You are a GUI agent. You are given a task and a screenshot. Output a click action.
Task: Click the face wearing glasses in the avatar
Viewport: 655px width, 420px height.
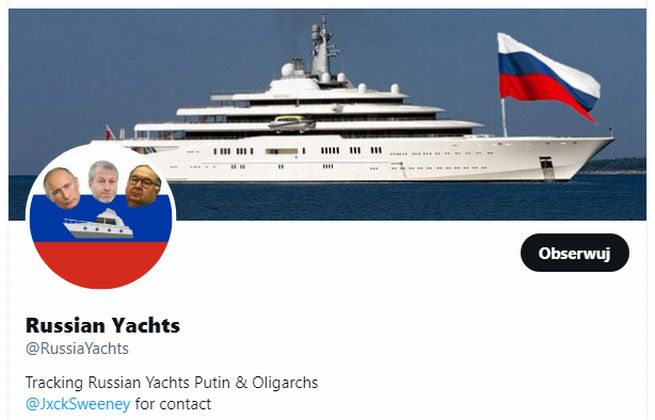click(143, 186)
